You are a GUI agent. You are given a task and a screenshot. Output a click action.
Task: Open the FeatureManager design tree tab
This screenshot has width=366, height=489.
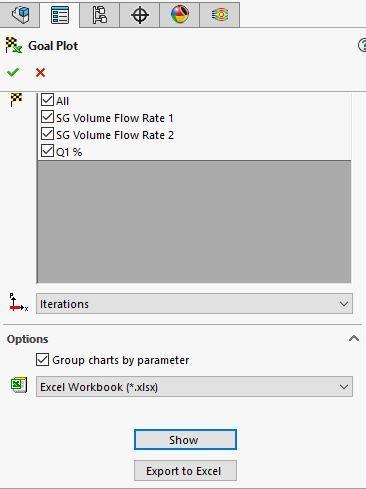click(x=20, y=15)
